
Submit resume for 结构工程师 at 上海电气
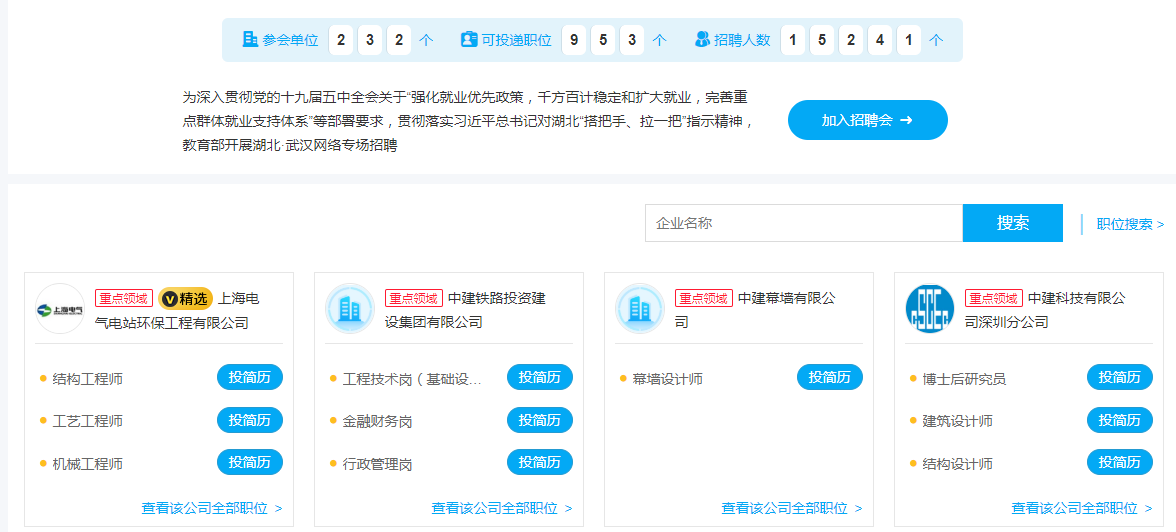pos(249,377)
